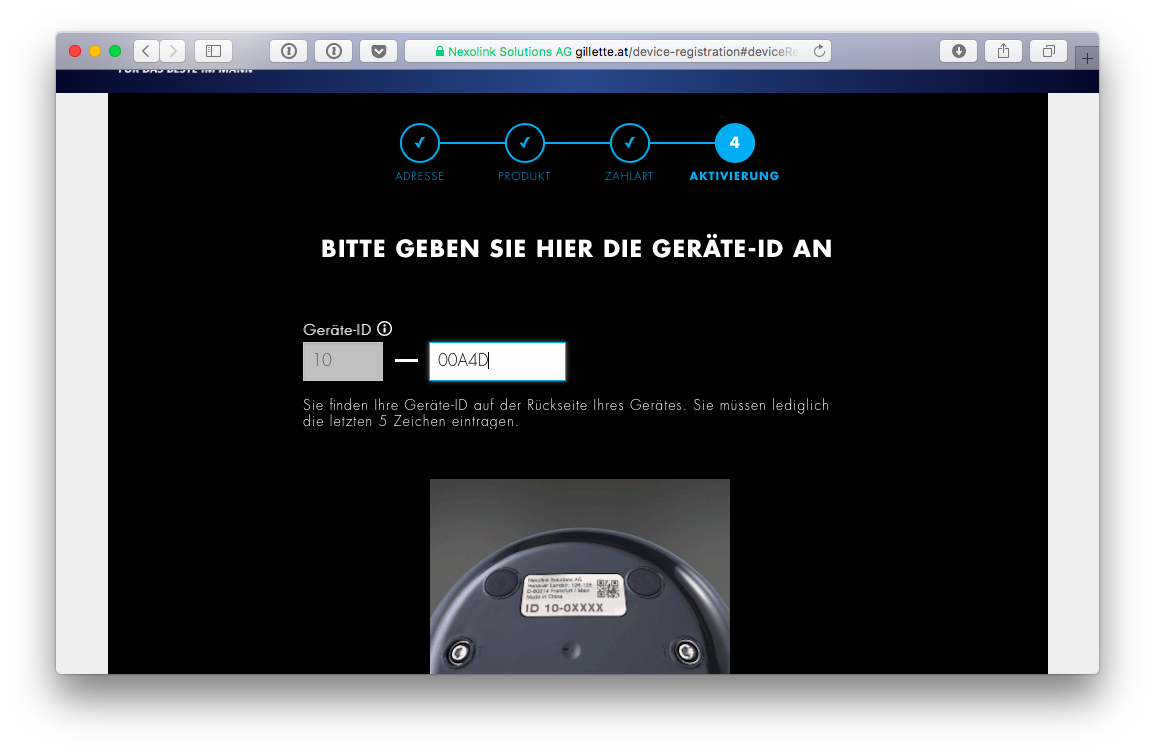Image resolution: width=1155 pixels, height=754 pixels.
Task: Show all tabs overview
Action: [1049, 51]
